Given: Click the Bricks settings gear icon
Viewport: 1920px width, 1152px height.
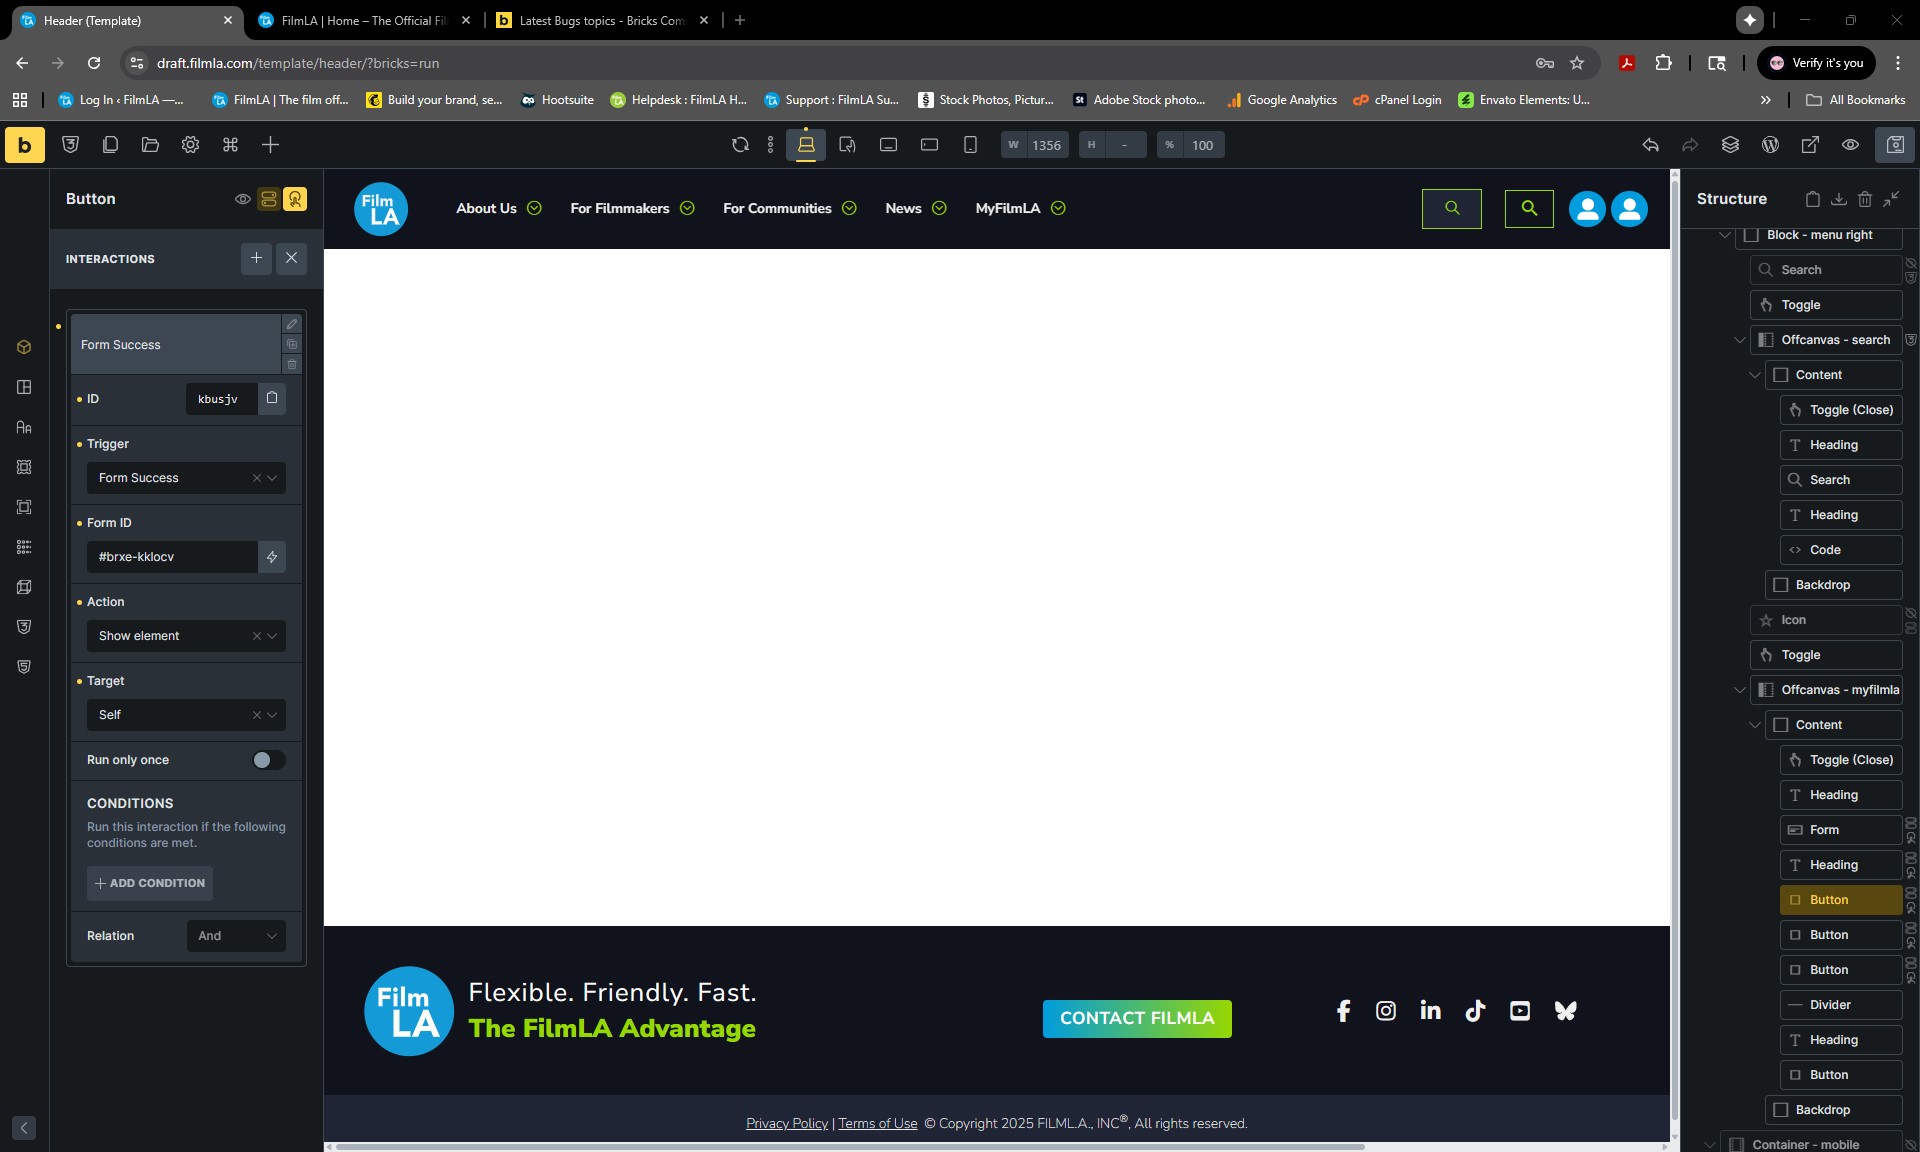Looking at the screenshot, I should pyautogui.click(x=190, y=145).
